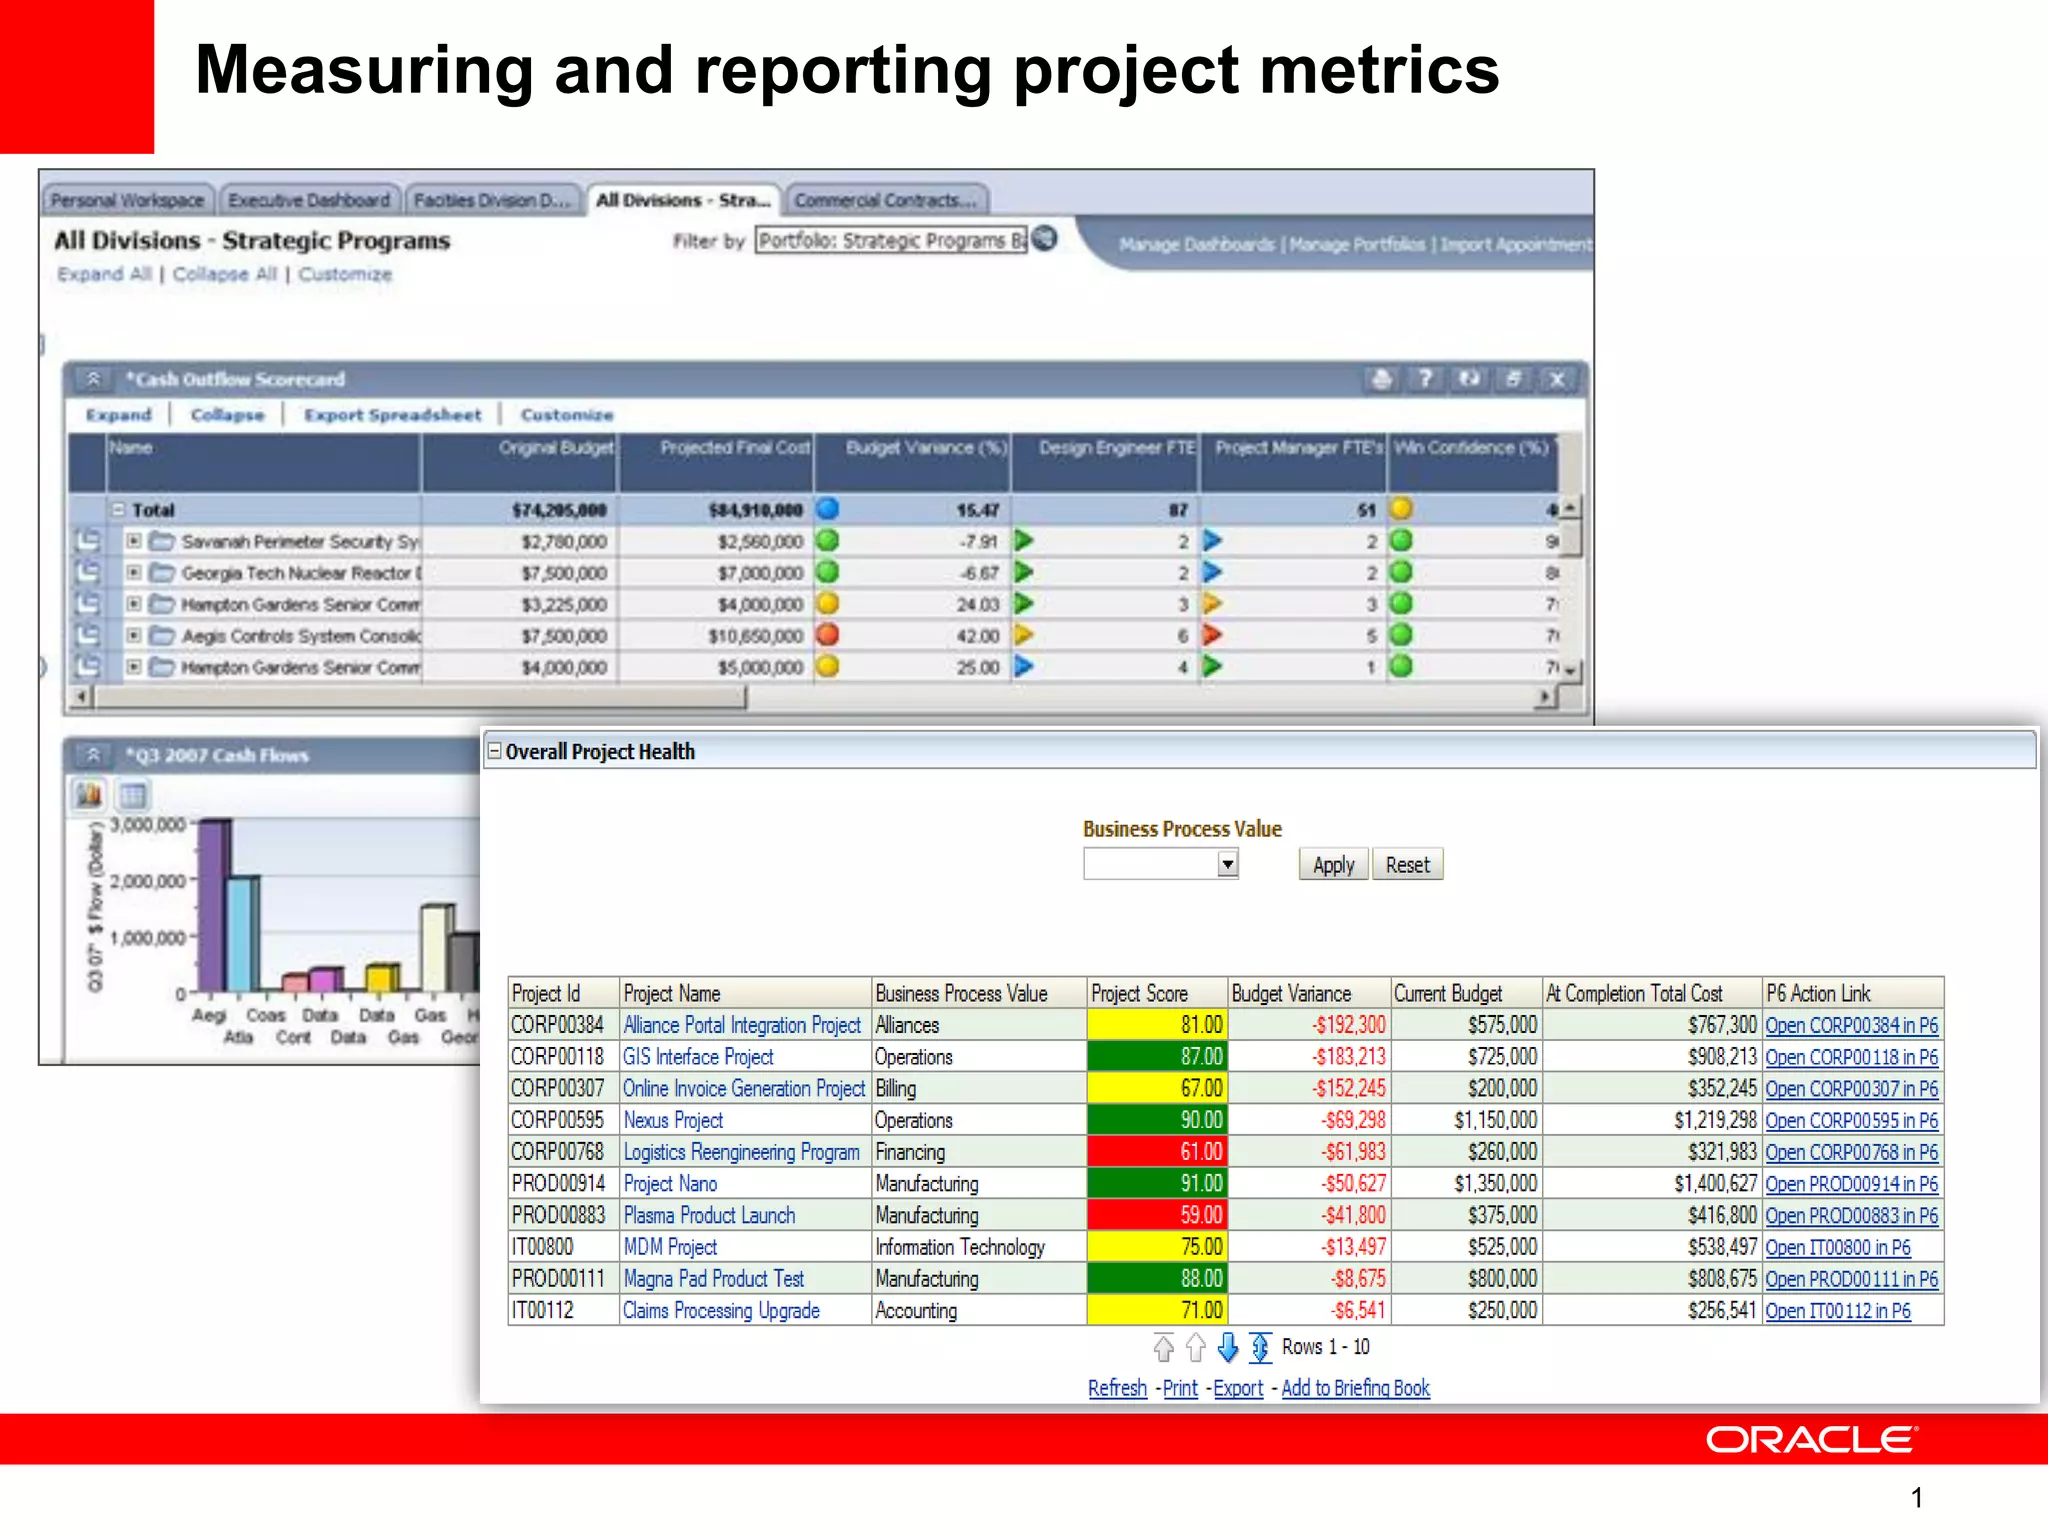Open the Commercial Contracts tab
The image size is (2048, 1536).
point(885,200)
